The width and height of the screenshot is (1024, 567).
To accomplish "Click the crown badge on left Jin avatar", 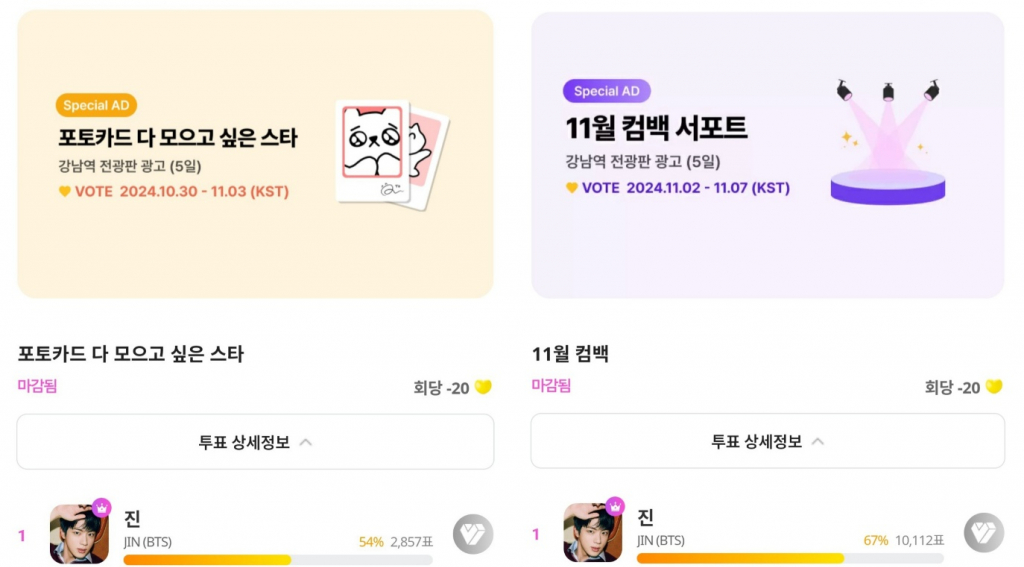I will pyautogui.click(x=102, y=507).
